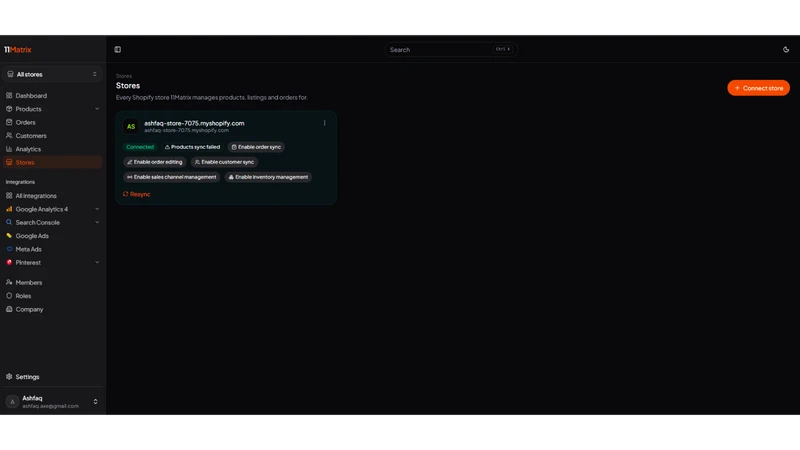Click the Connected status badge

pyautogui.click(x=140, y=147)
